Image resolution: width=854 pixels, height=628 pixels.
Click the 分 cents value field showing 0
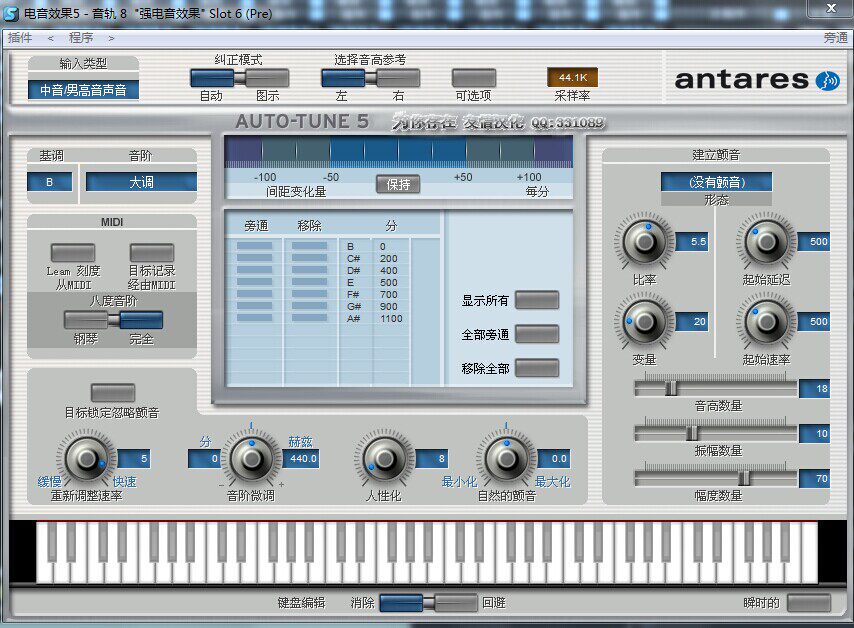(205, 459)
